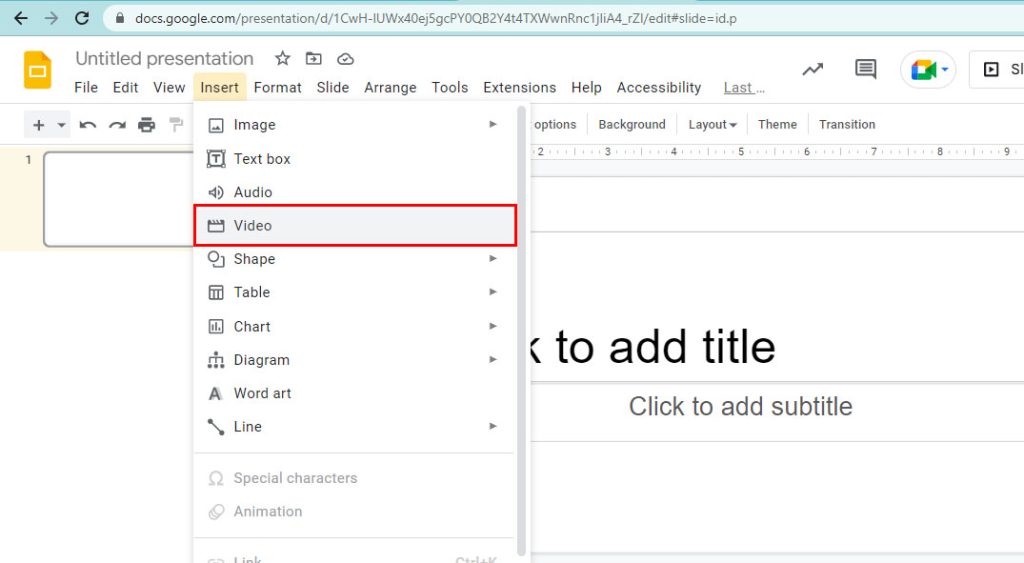Open the Google Slides home logo
This screenshot has width=1024, height=563.
tap(38, 70)
